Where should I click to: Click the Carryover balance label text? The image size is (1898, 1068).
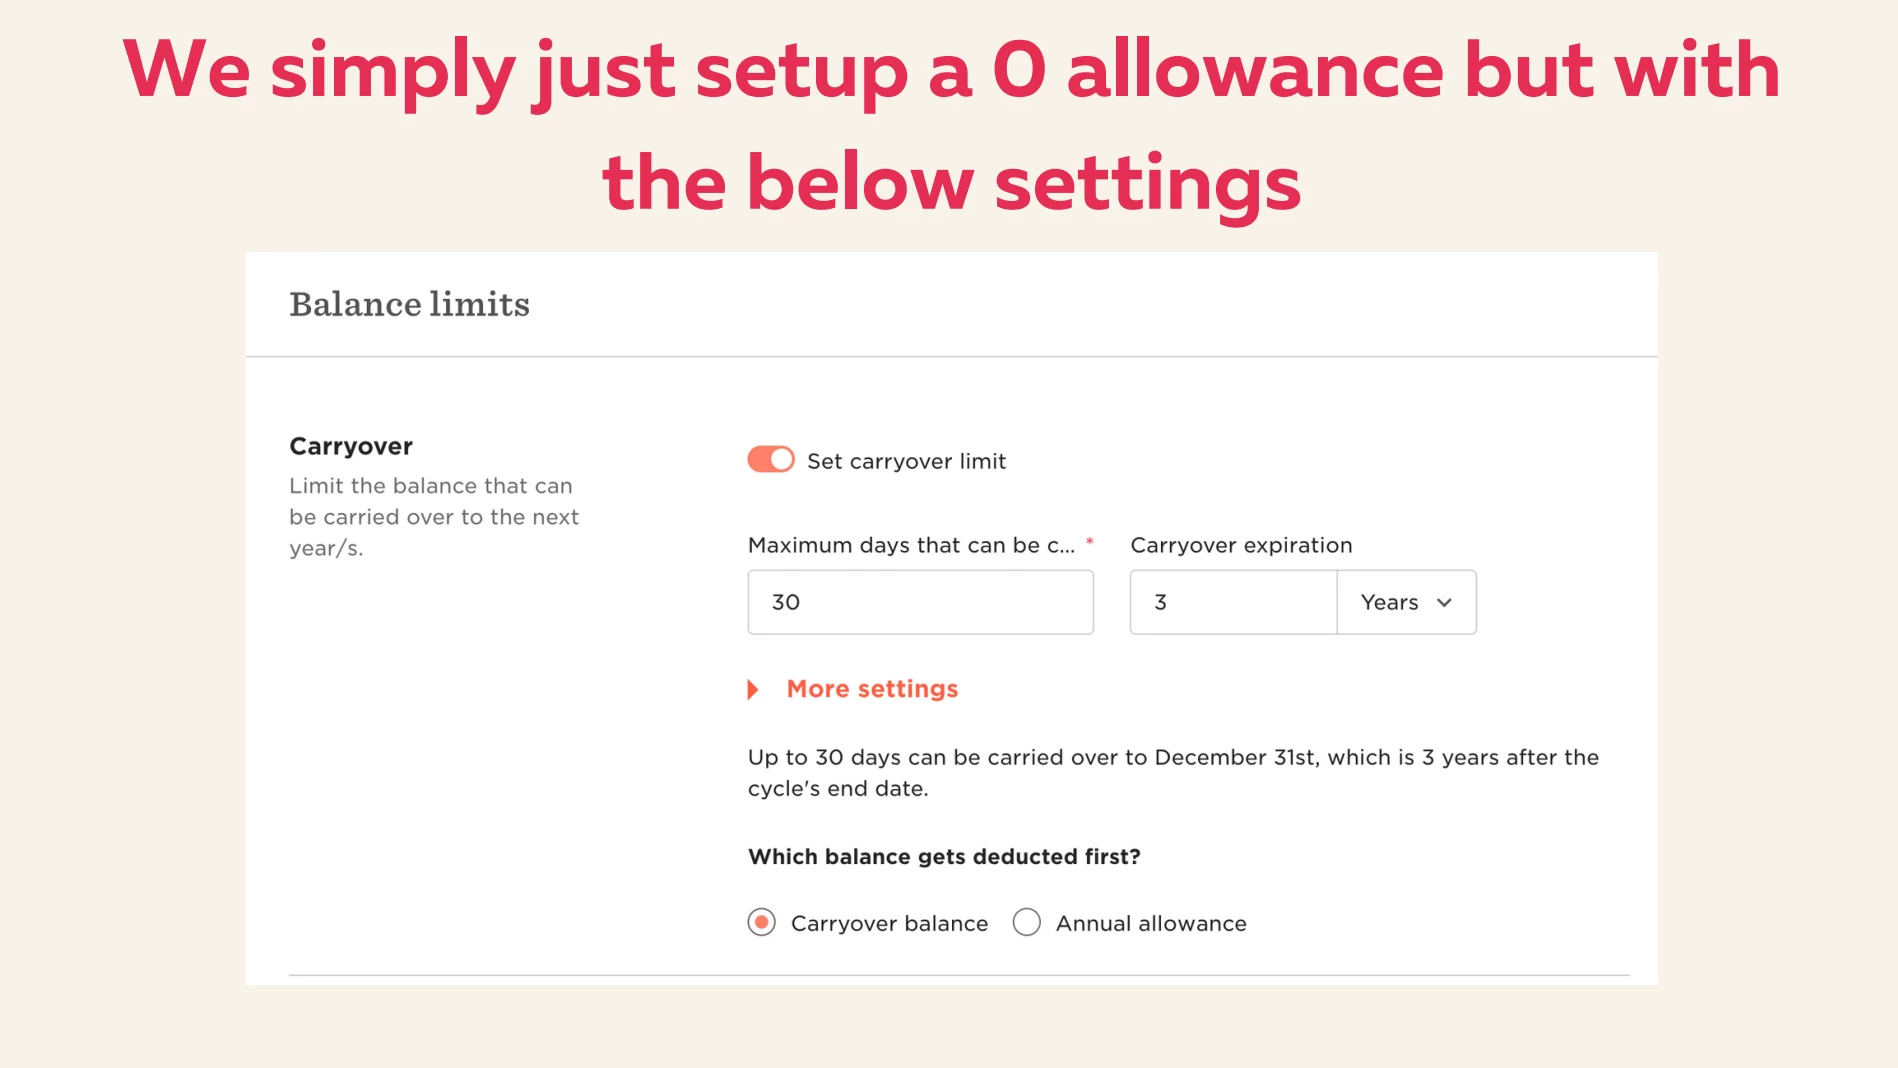click(889, 923)
